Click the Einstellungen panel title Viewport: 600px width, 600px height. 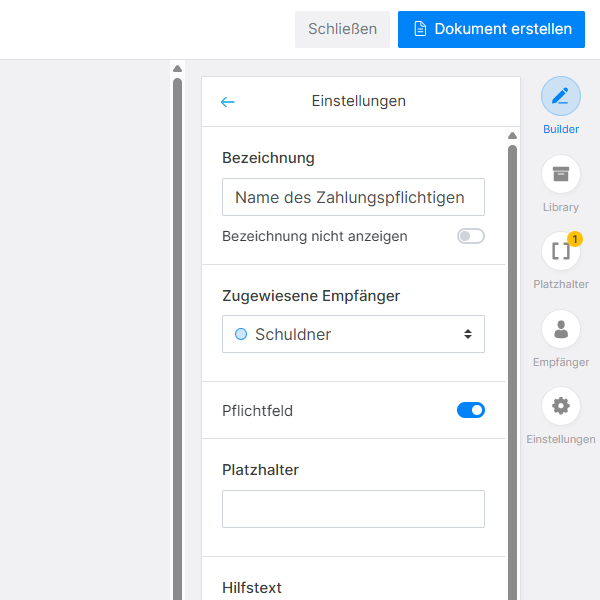(x=359, y=101)
